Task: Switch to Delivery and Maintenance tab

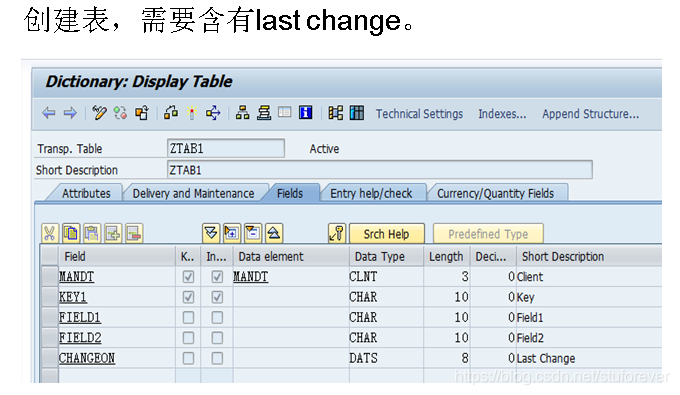Action: (x=193, y=193)
